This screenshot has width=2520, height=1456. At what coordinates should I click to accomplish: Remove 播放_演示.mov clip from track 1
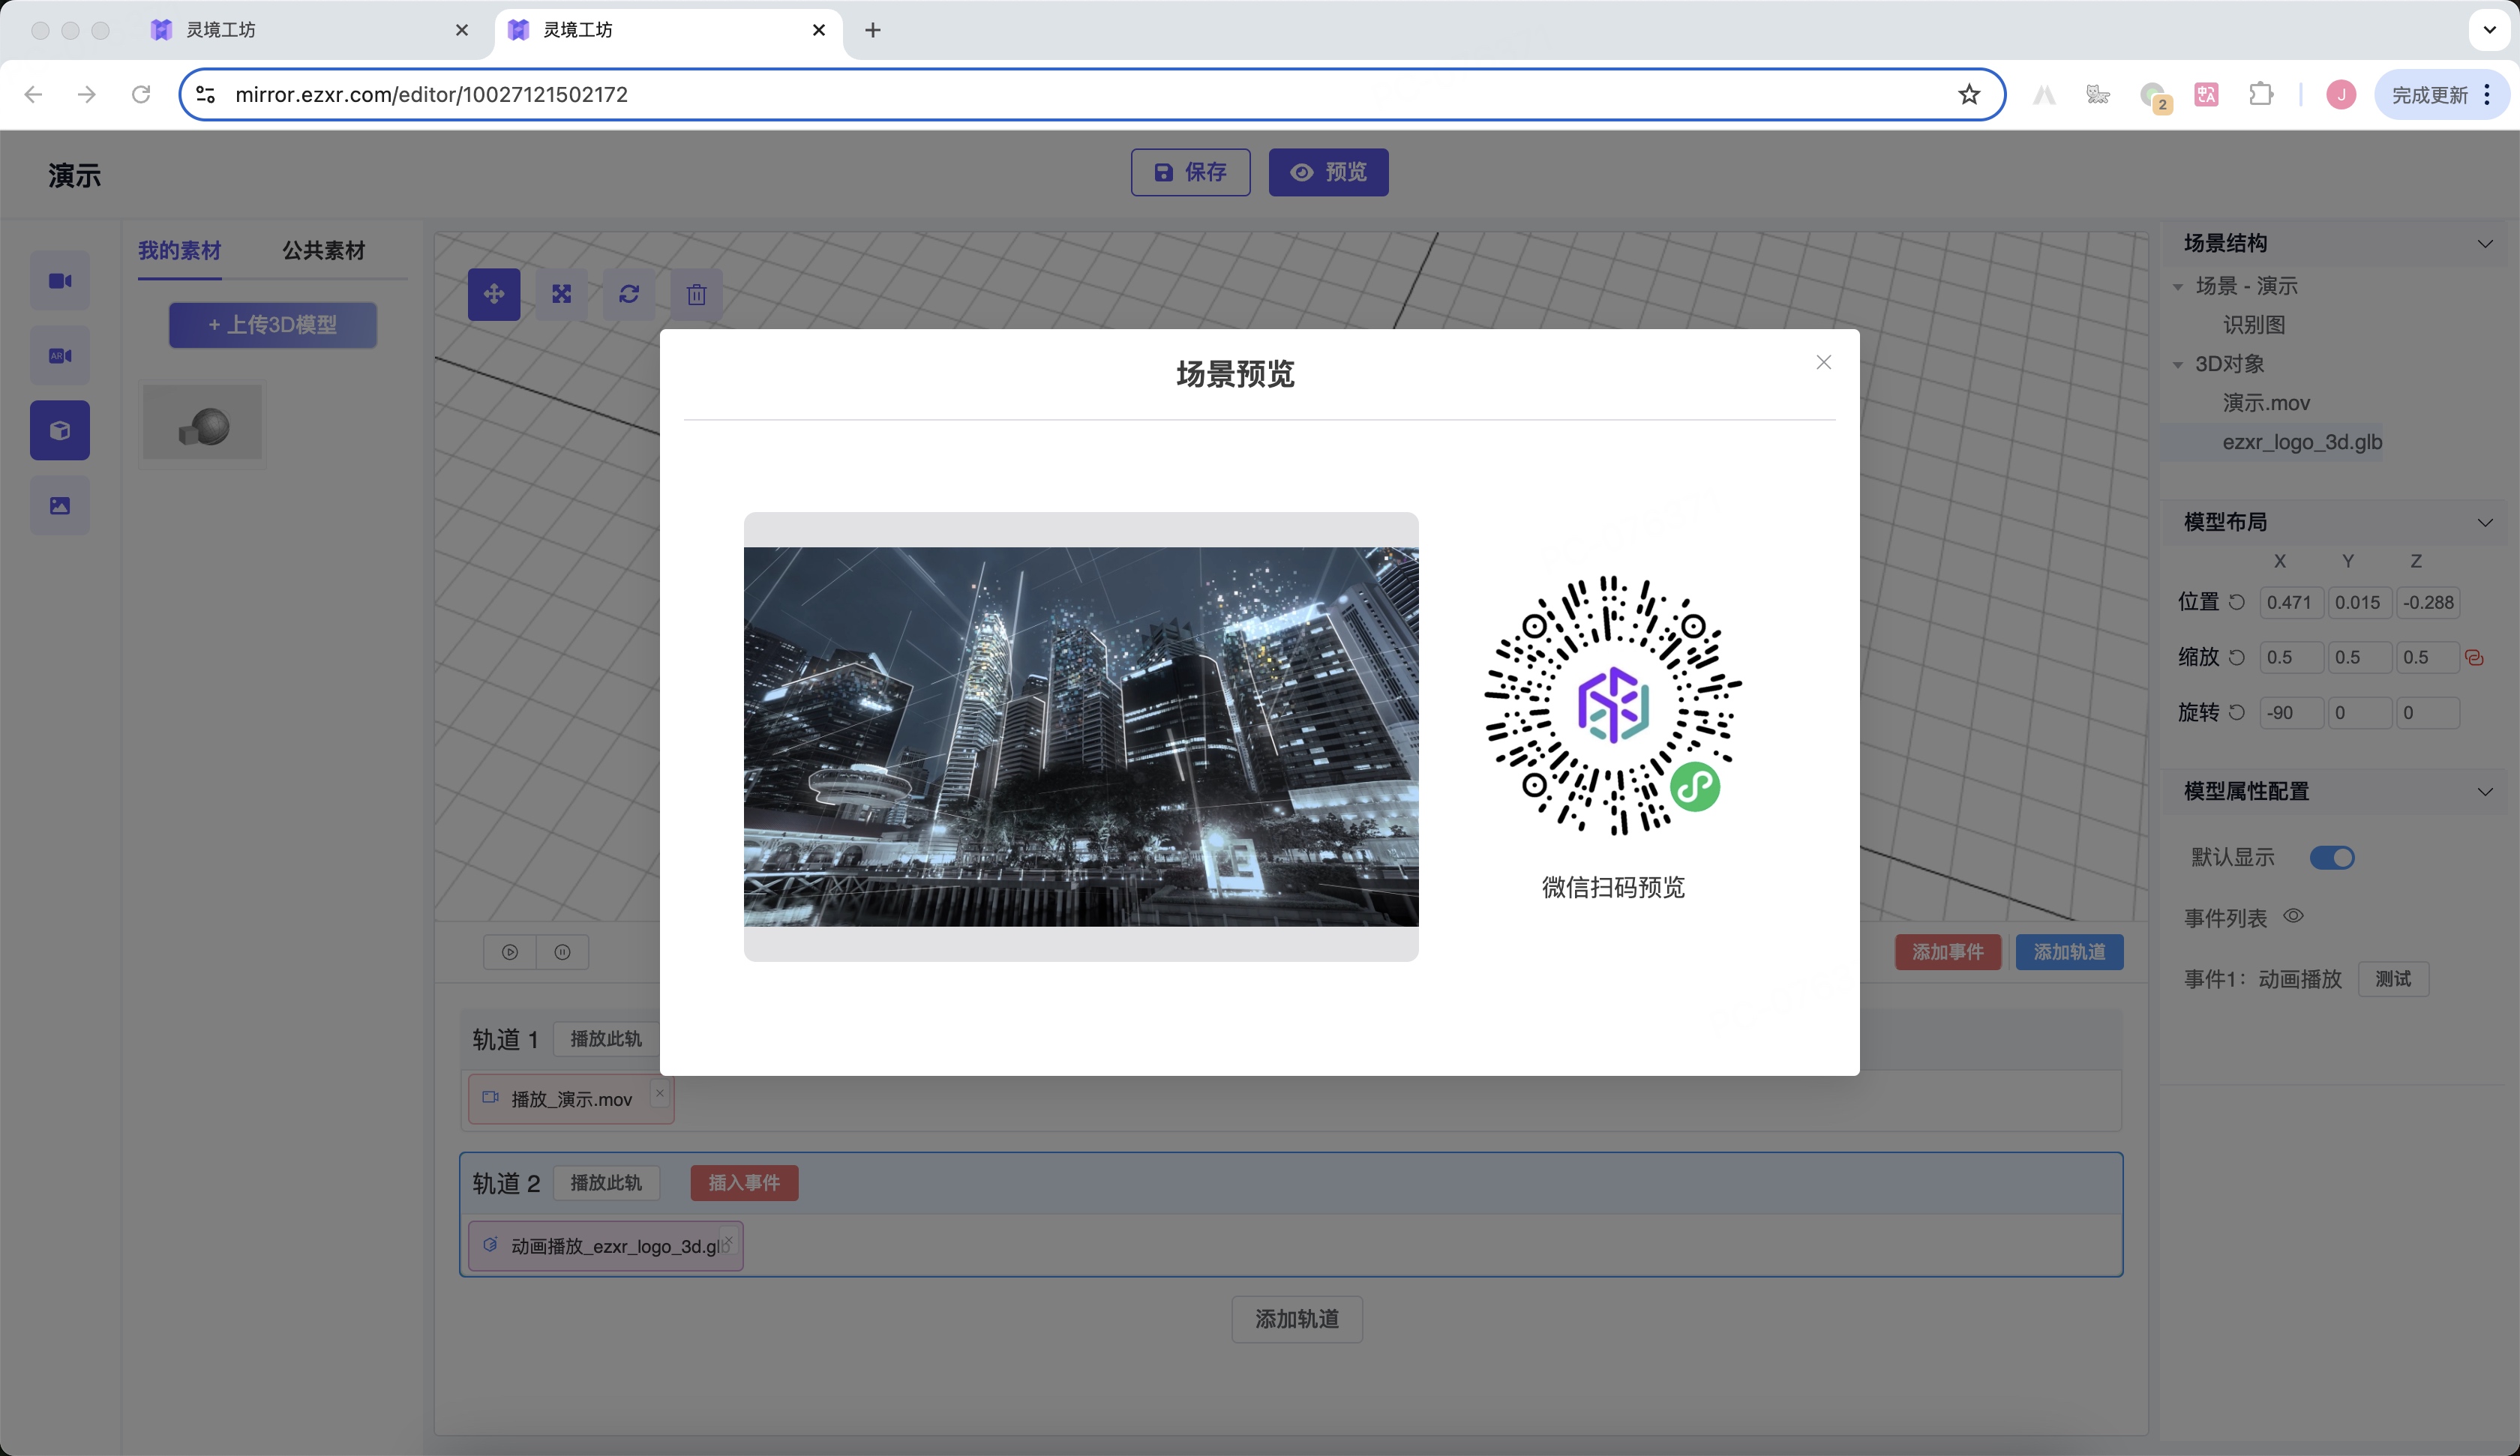point(660,1093)
